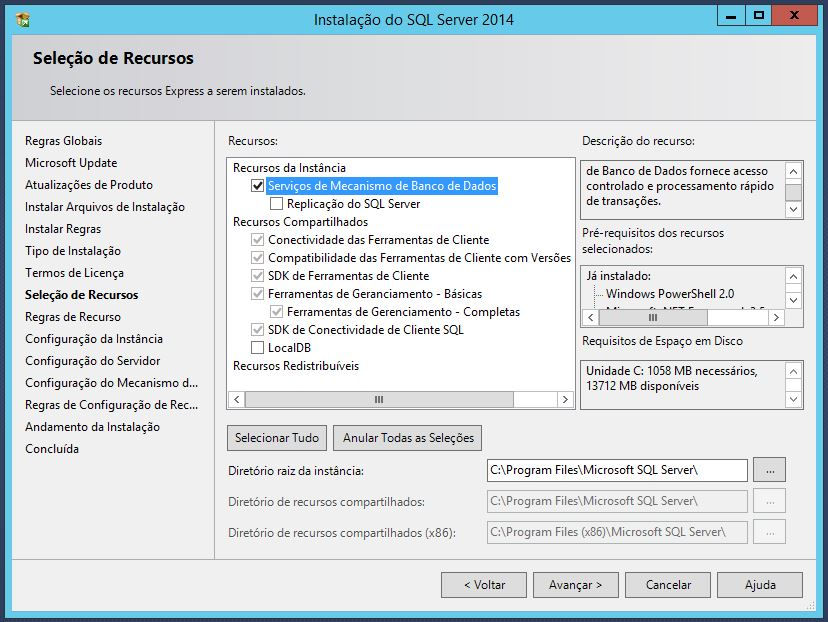Click up arrow in prerequisites list scrollbar
828x622 pixels.
[793, 276]
